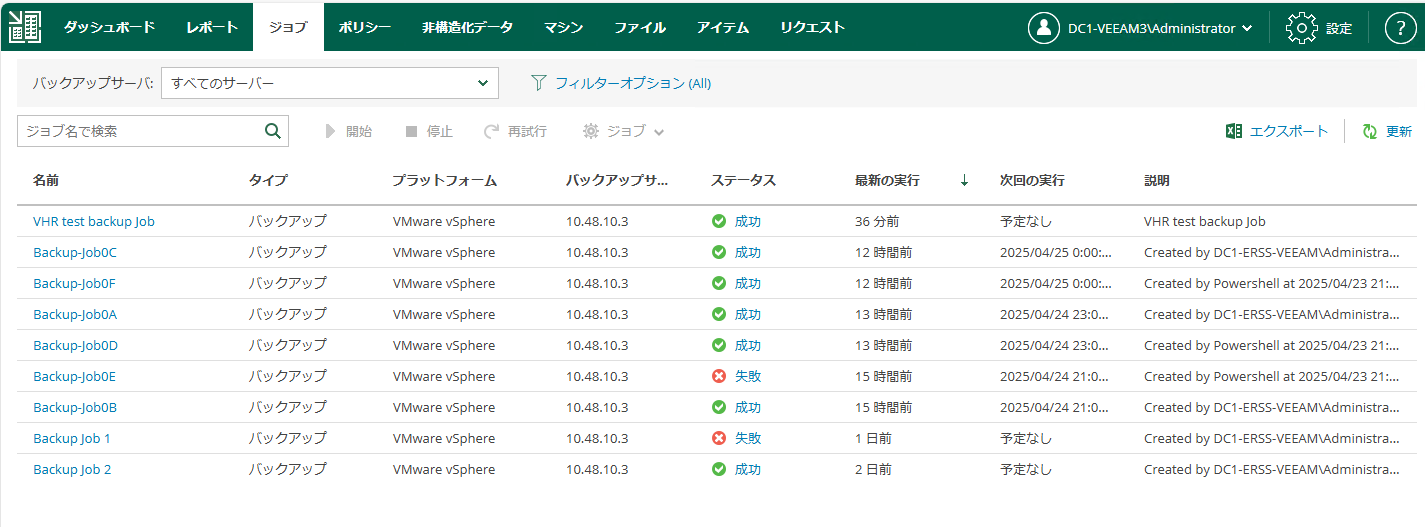Screen dimensions: 1425x527
Task: Click 成功 status link for VHR test backup Job
Action: tap(748, 221)
